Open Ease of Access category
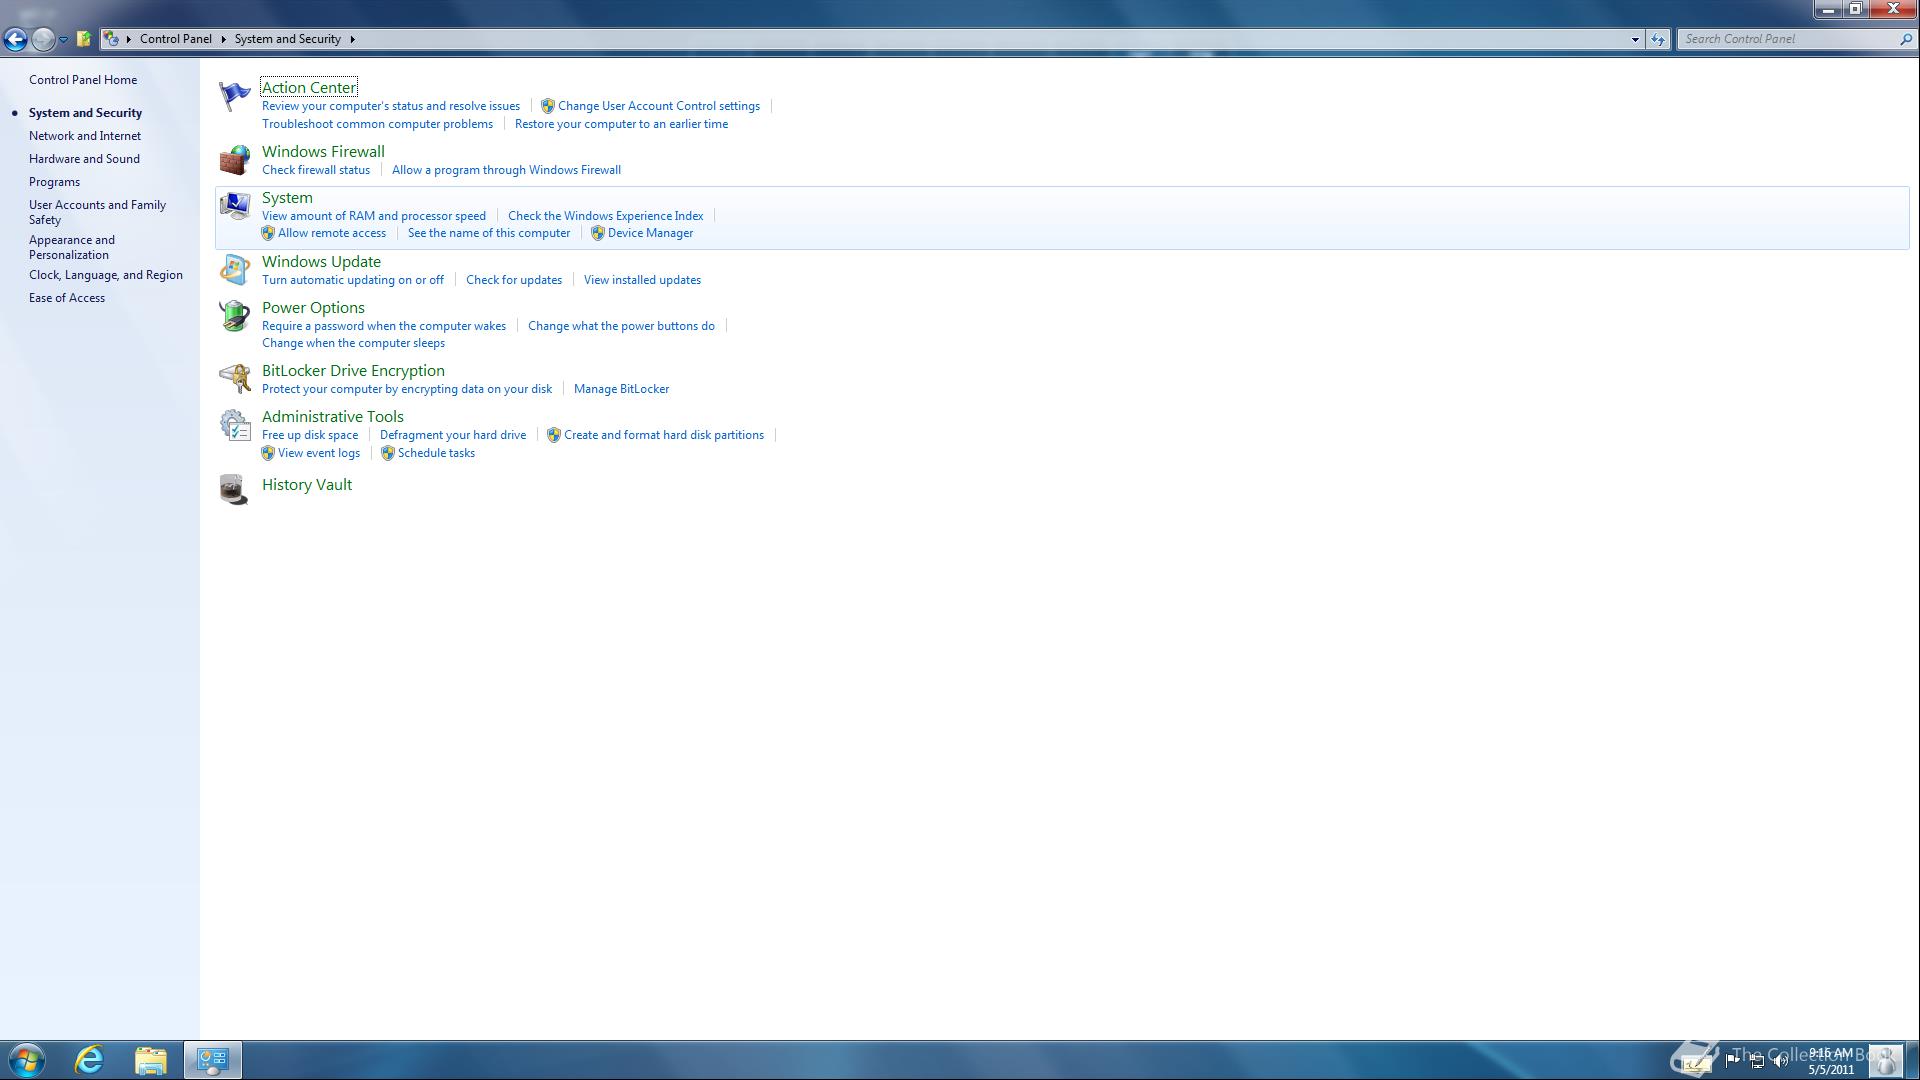The height and width of the screenshot is (1080, 1920). tap(67, 298)
